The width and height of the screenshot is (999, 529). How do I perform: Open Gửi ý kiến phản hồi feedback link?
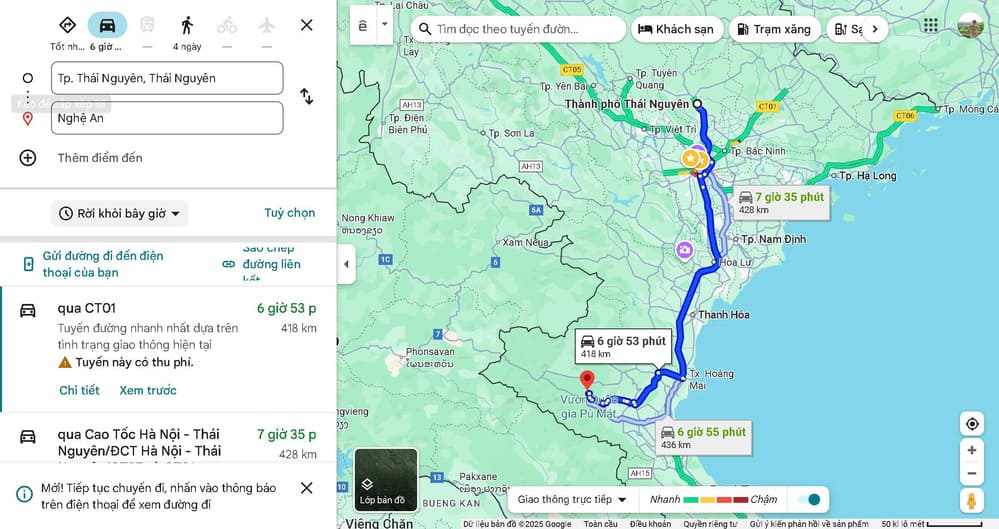[809, 524]
